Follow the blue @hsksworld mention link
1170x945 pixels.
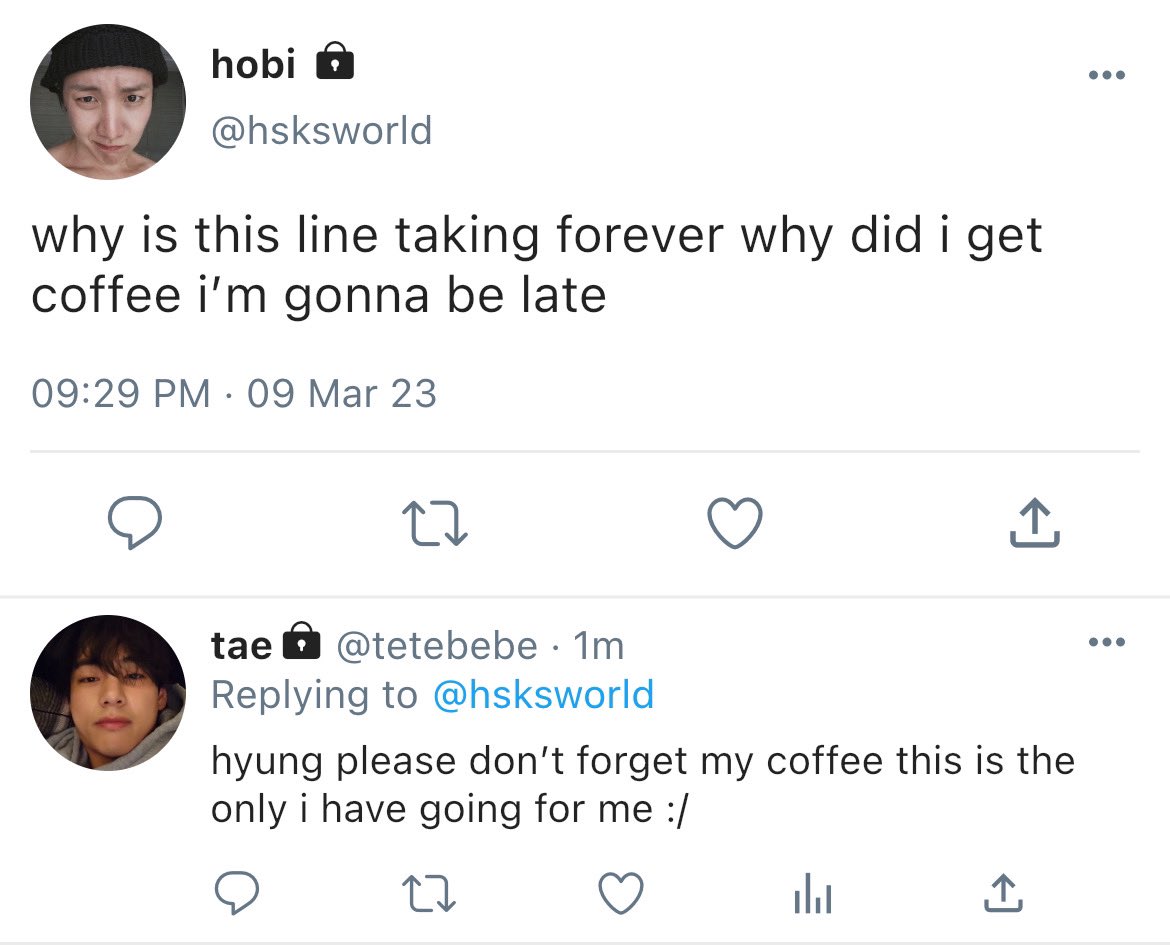click(543, 694)
